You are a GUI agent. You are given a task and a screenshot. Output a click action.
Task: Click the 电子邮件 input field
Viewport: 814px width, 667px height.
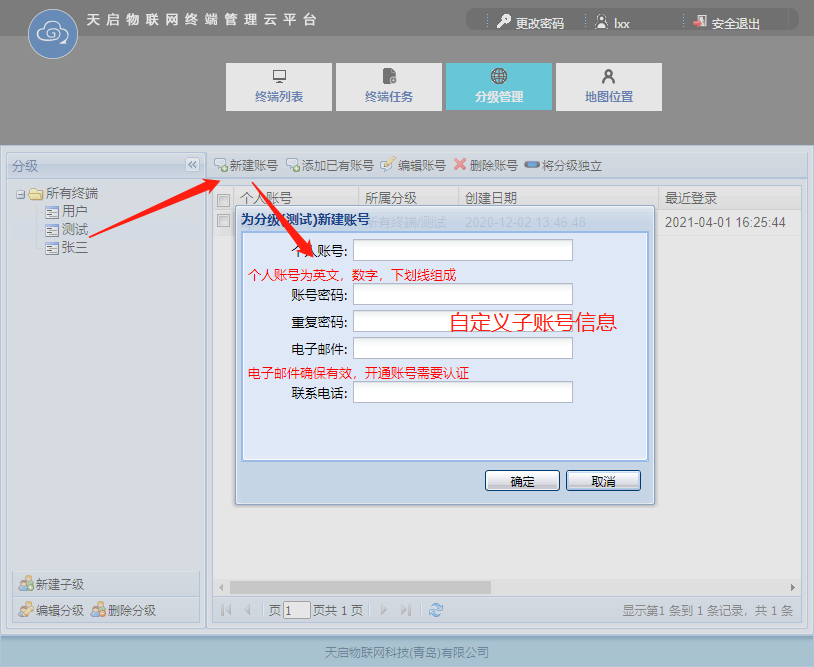(x=463, y=348)
